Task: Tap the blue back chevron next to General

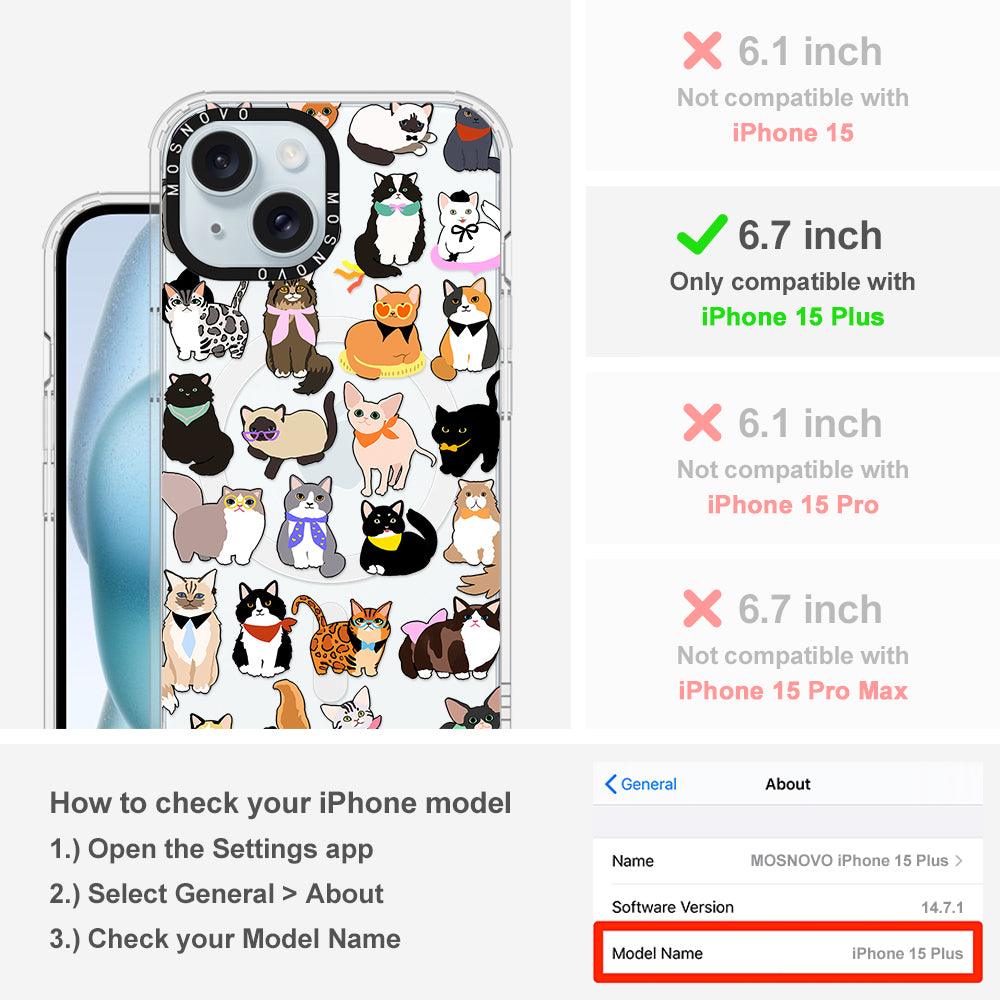Action: click(610, 784)
